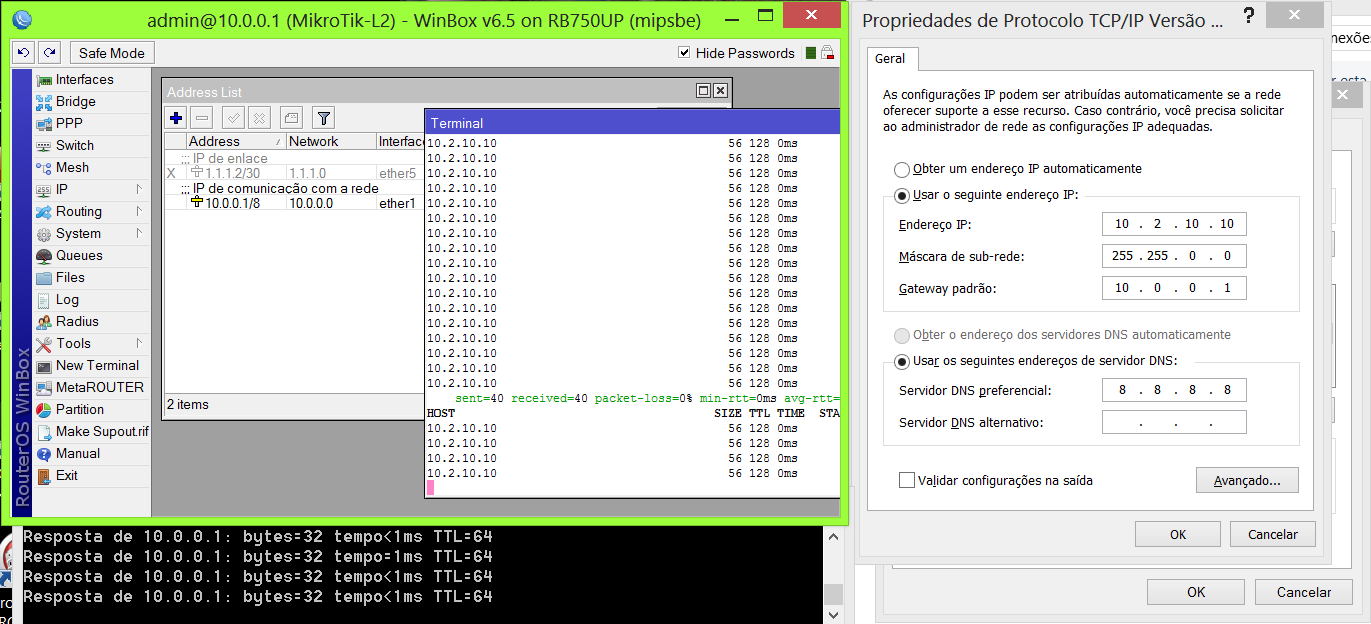The height and width of the screenshot is (624, 1371).
Task: Click Cancelar in TCP/IP properties dialog
Action: point(1273,534)
